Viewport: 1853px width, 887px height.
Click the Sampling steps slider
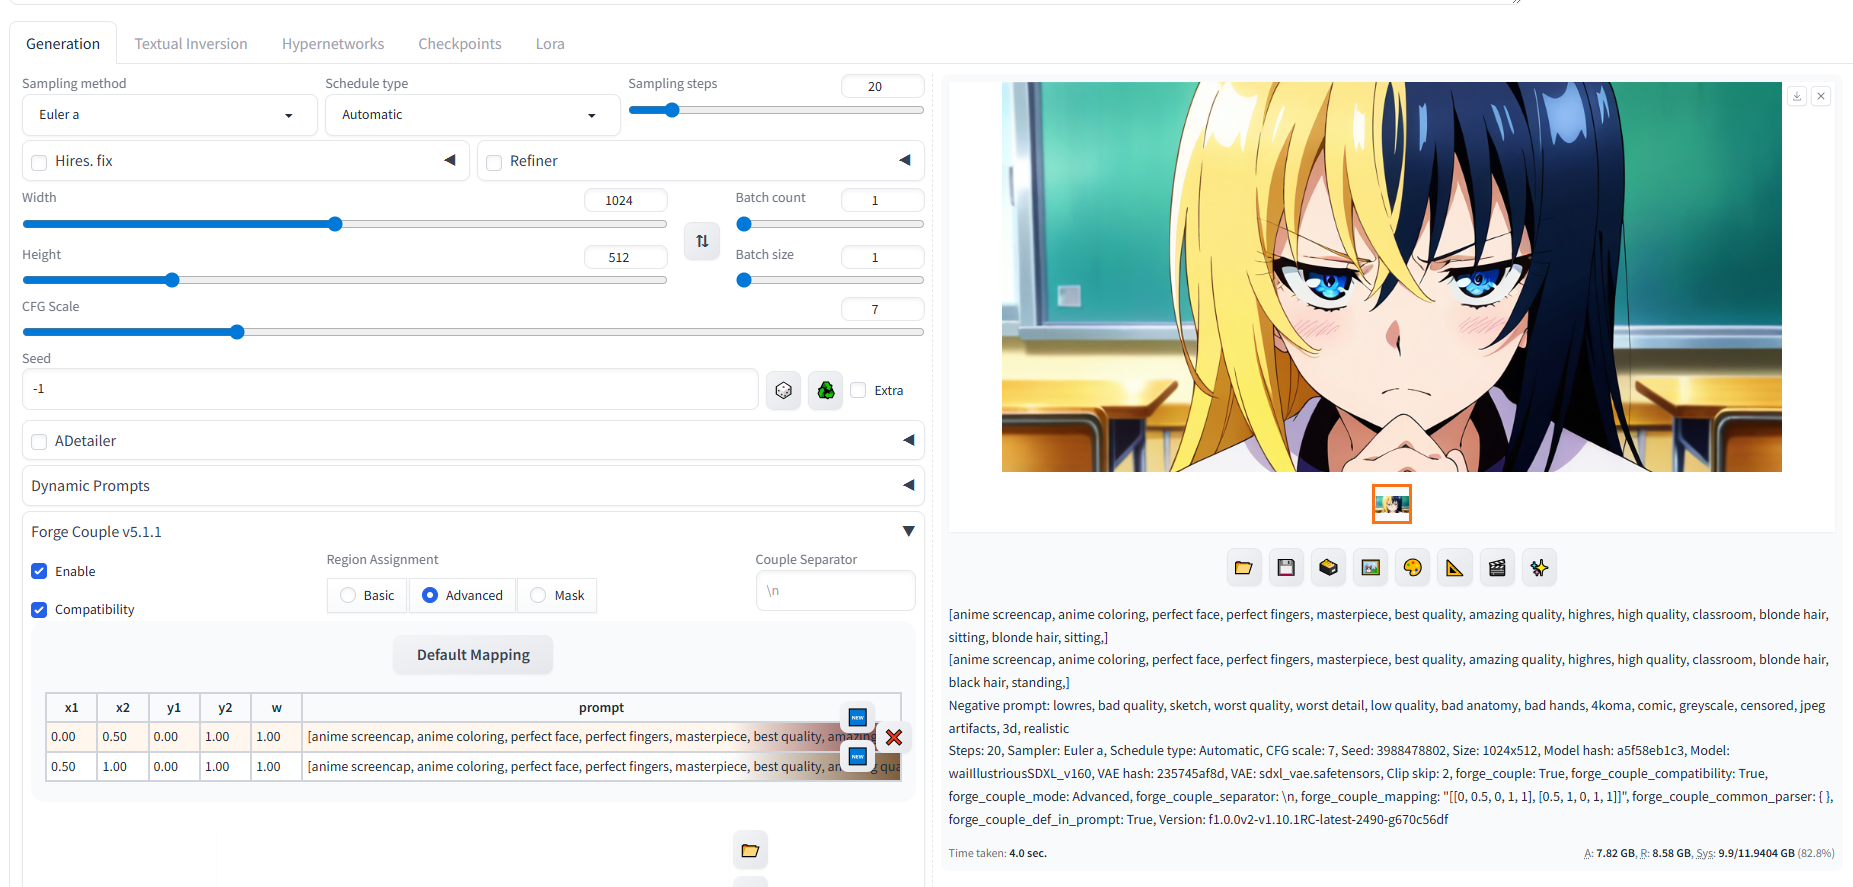776,110
